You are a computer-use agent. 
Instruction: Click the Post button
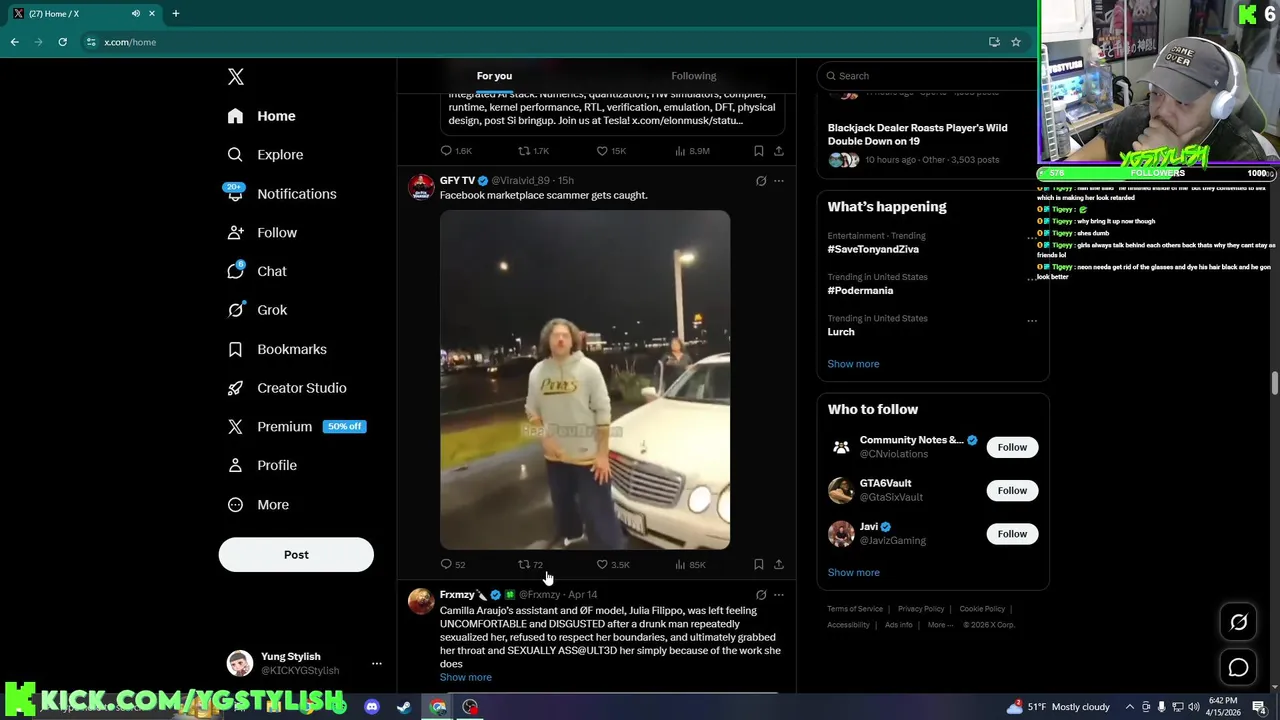tap(296, 555)
